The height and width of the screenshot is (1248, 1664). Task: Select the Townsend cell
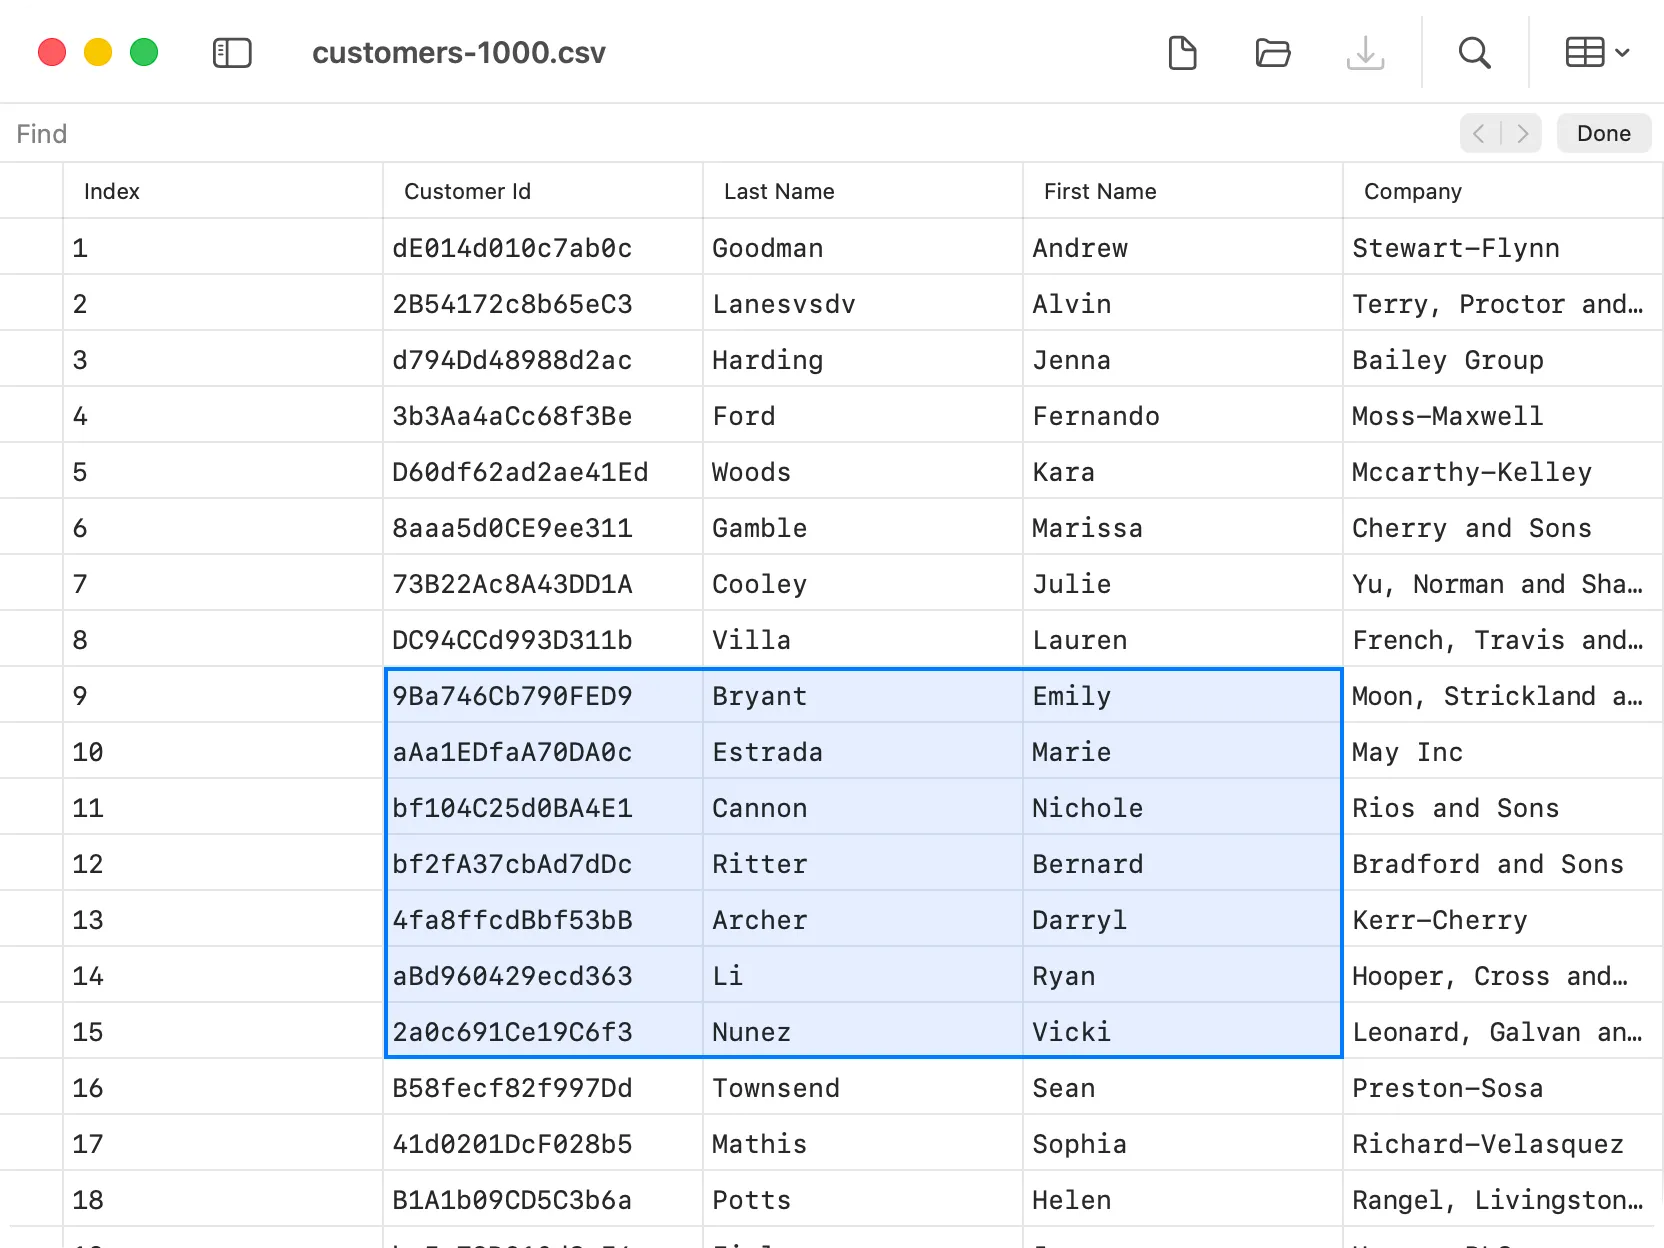[x=863, y=1087]
